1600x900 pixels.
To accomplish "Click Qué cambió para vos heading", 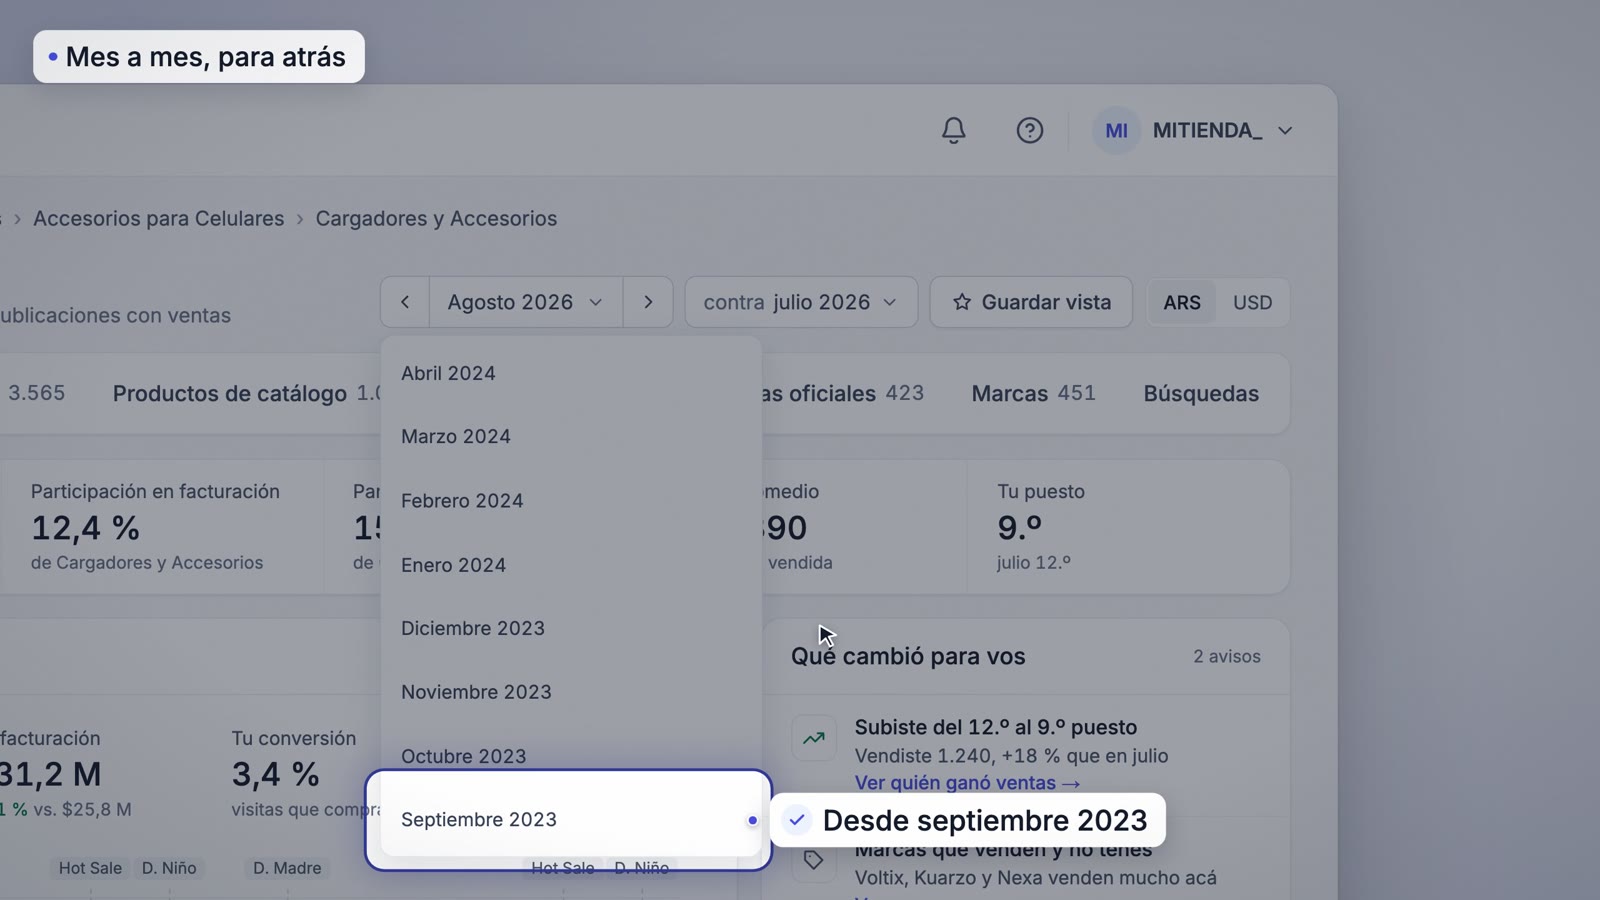I will pos(908,657).
